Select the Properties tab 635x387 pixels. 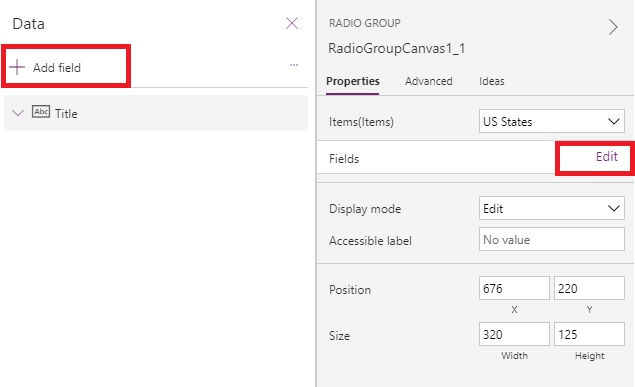353,81
